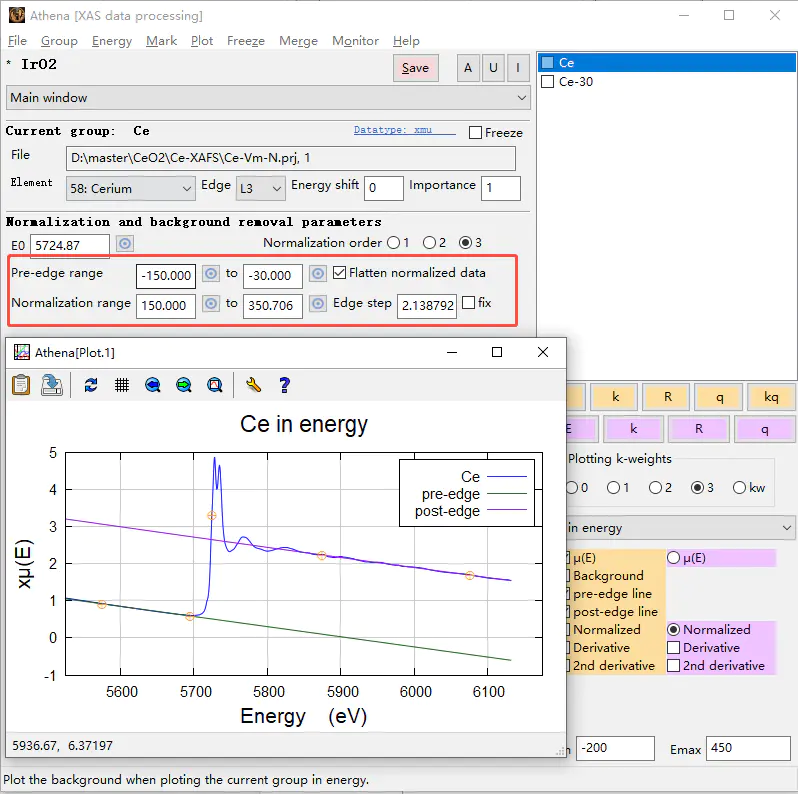Viewport: 798px width, 794px height.
Task: Open the Main window dropdown
Action: pyautogui.click(x=268, y=98)
